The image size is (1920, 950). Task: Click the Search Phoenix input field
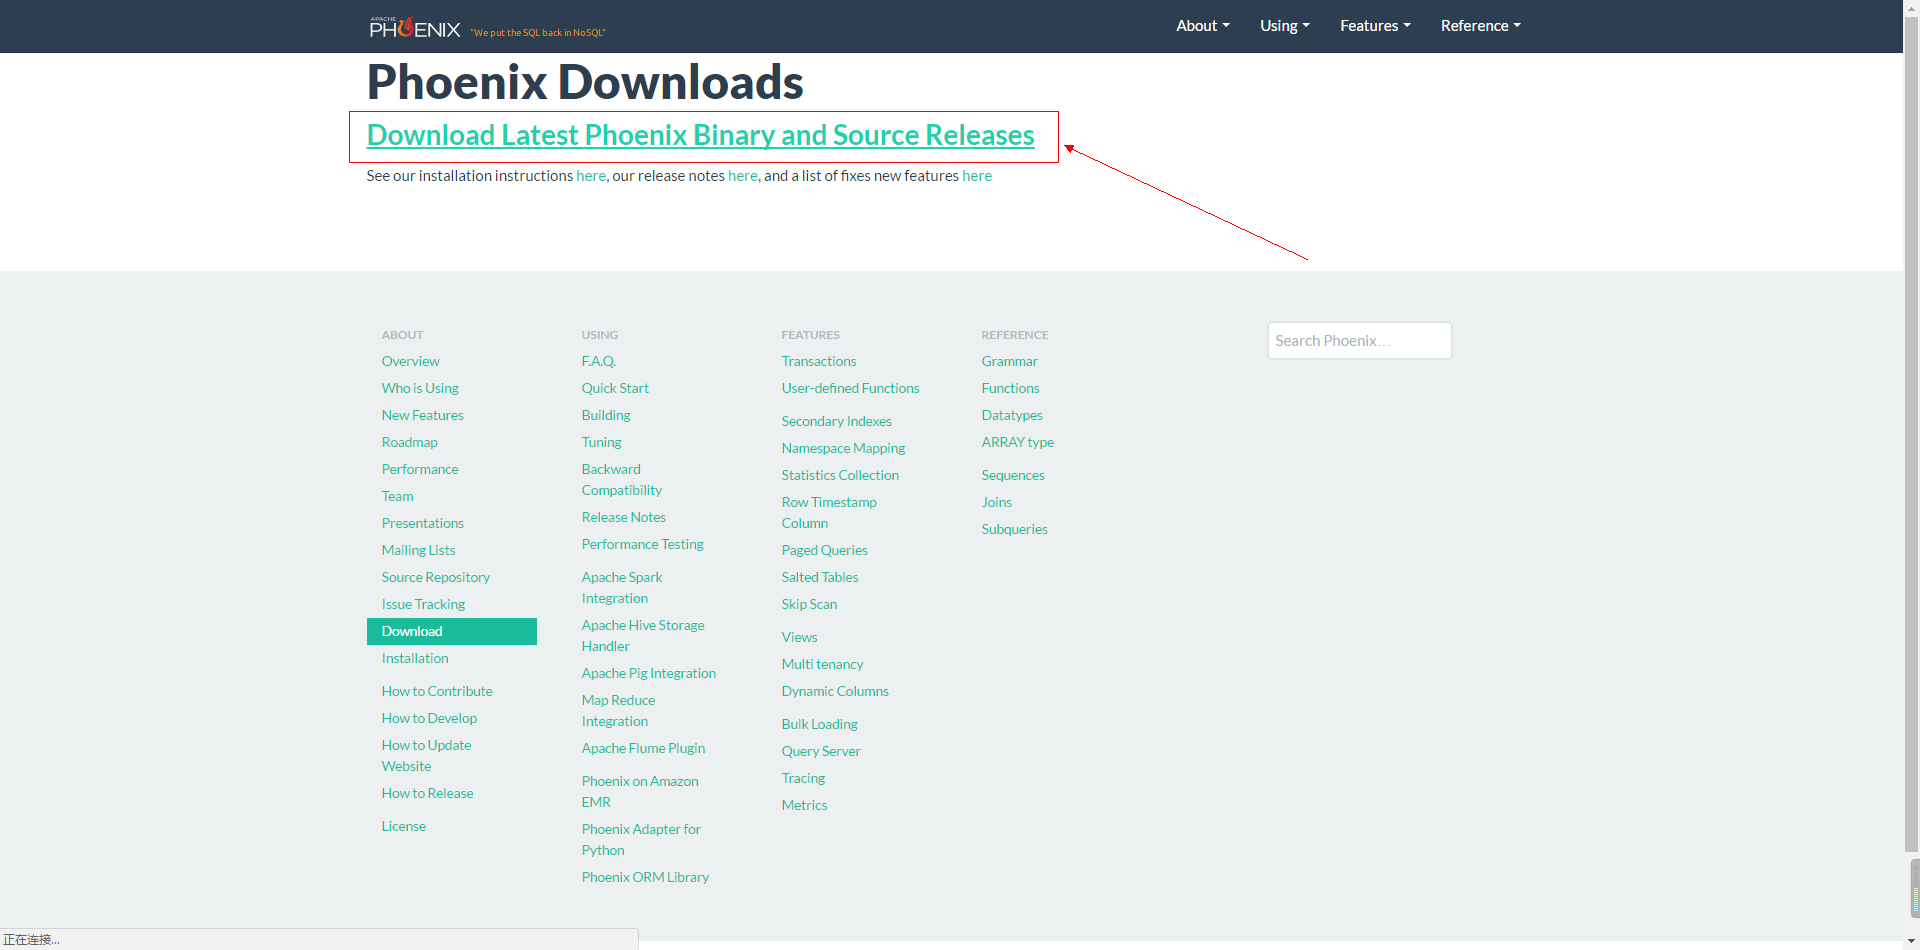tap(1359, 341)
